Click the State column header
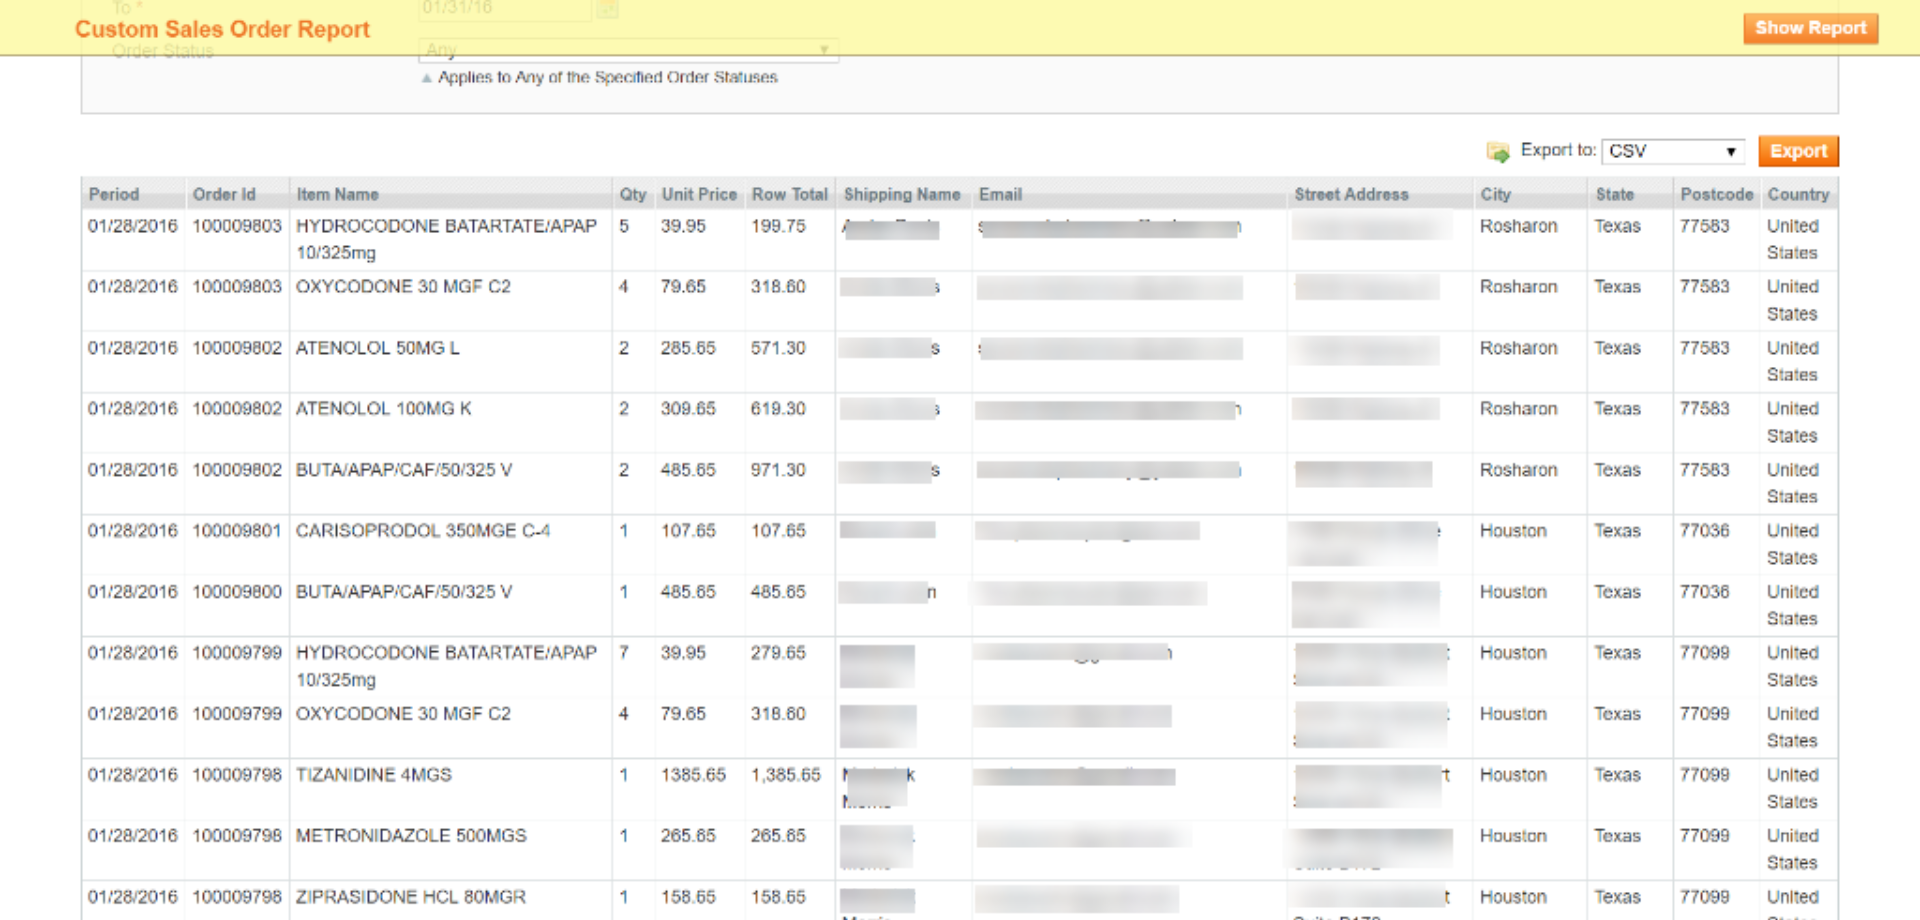Viewport: 1920px width, 920px height. click(x=1614, y=194)
